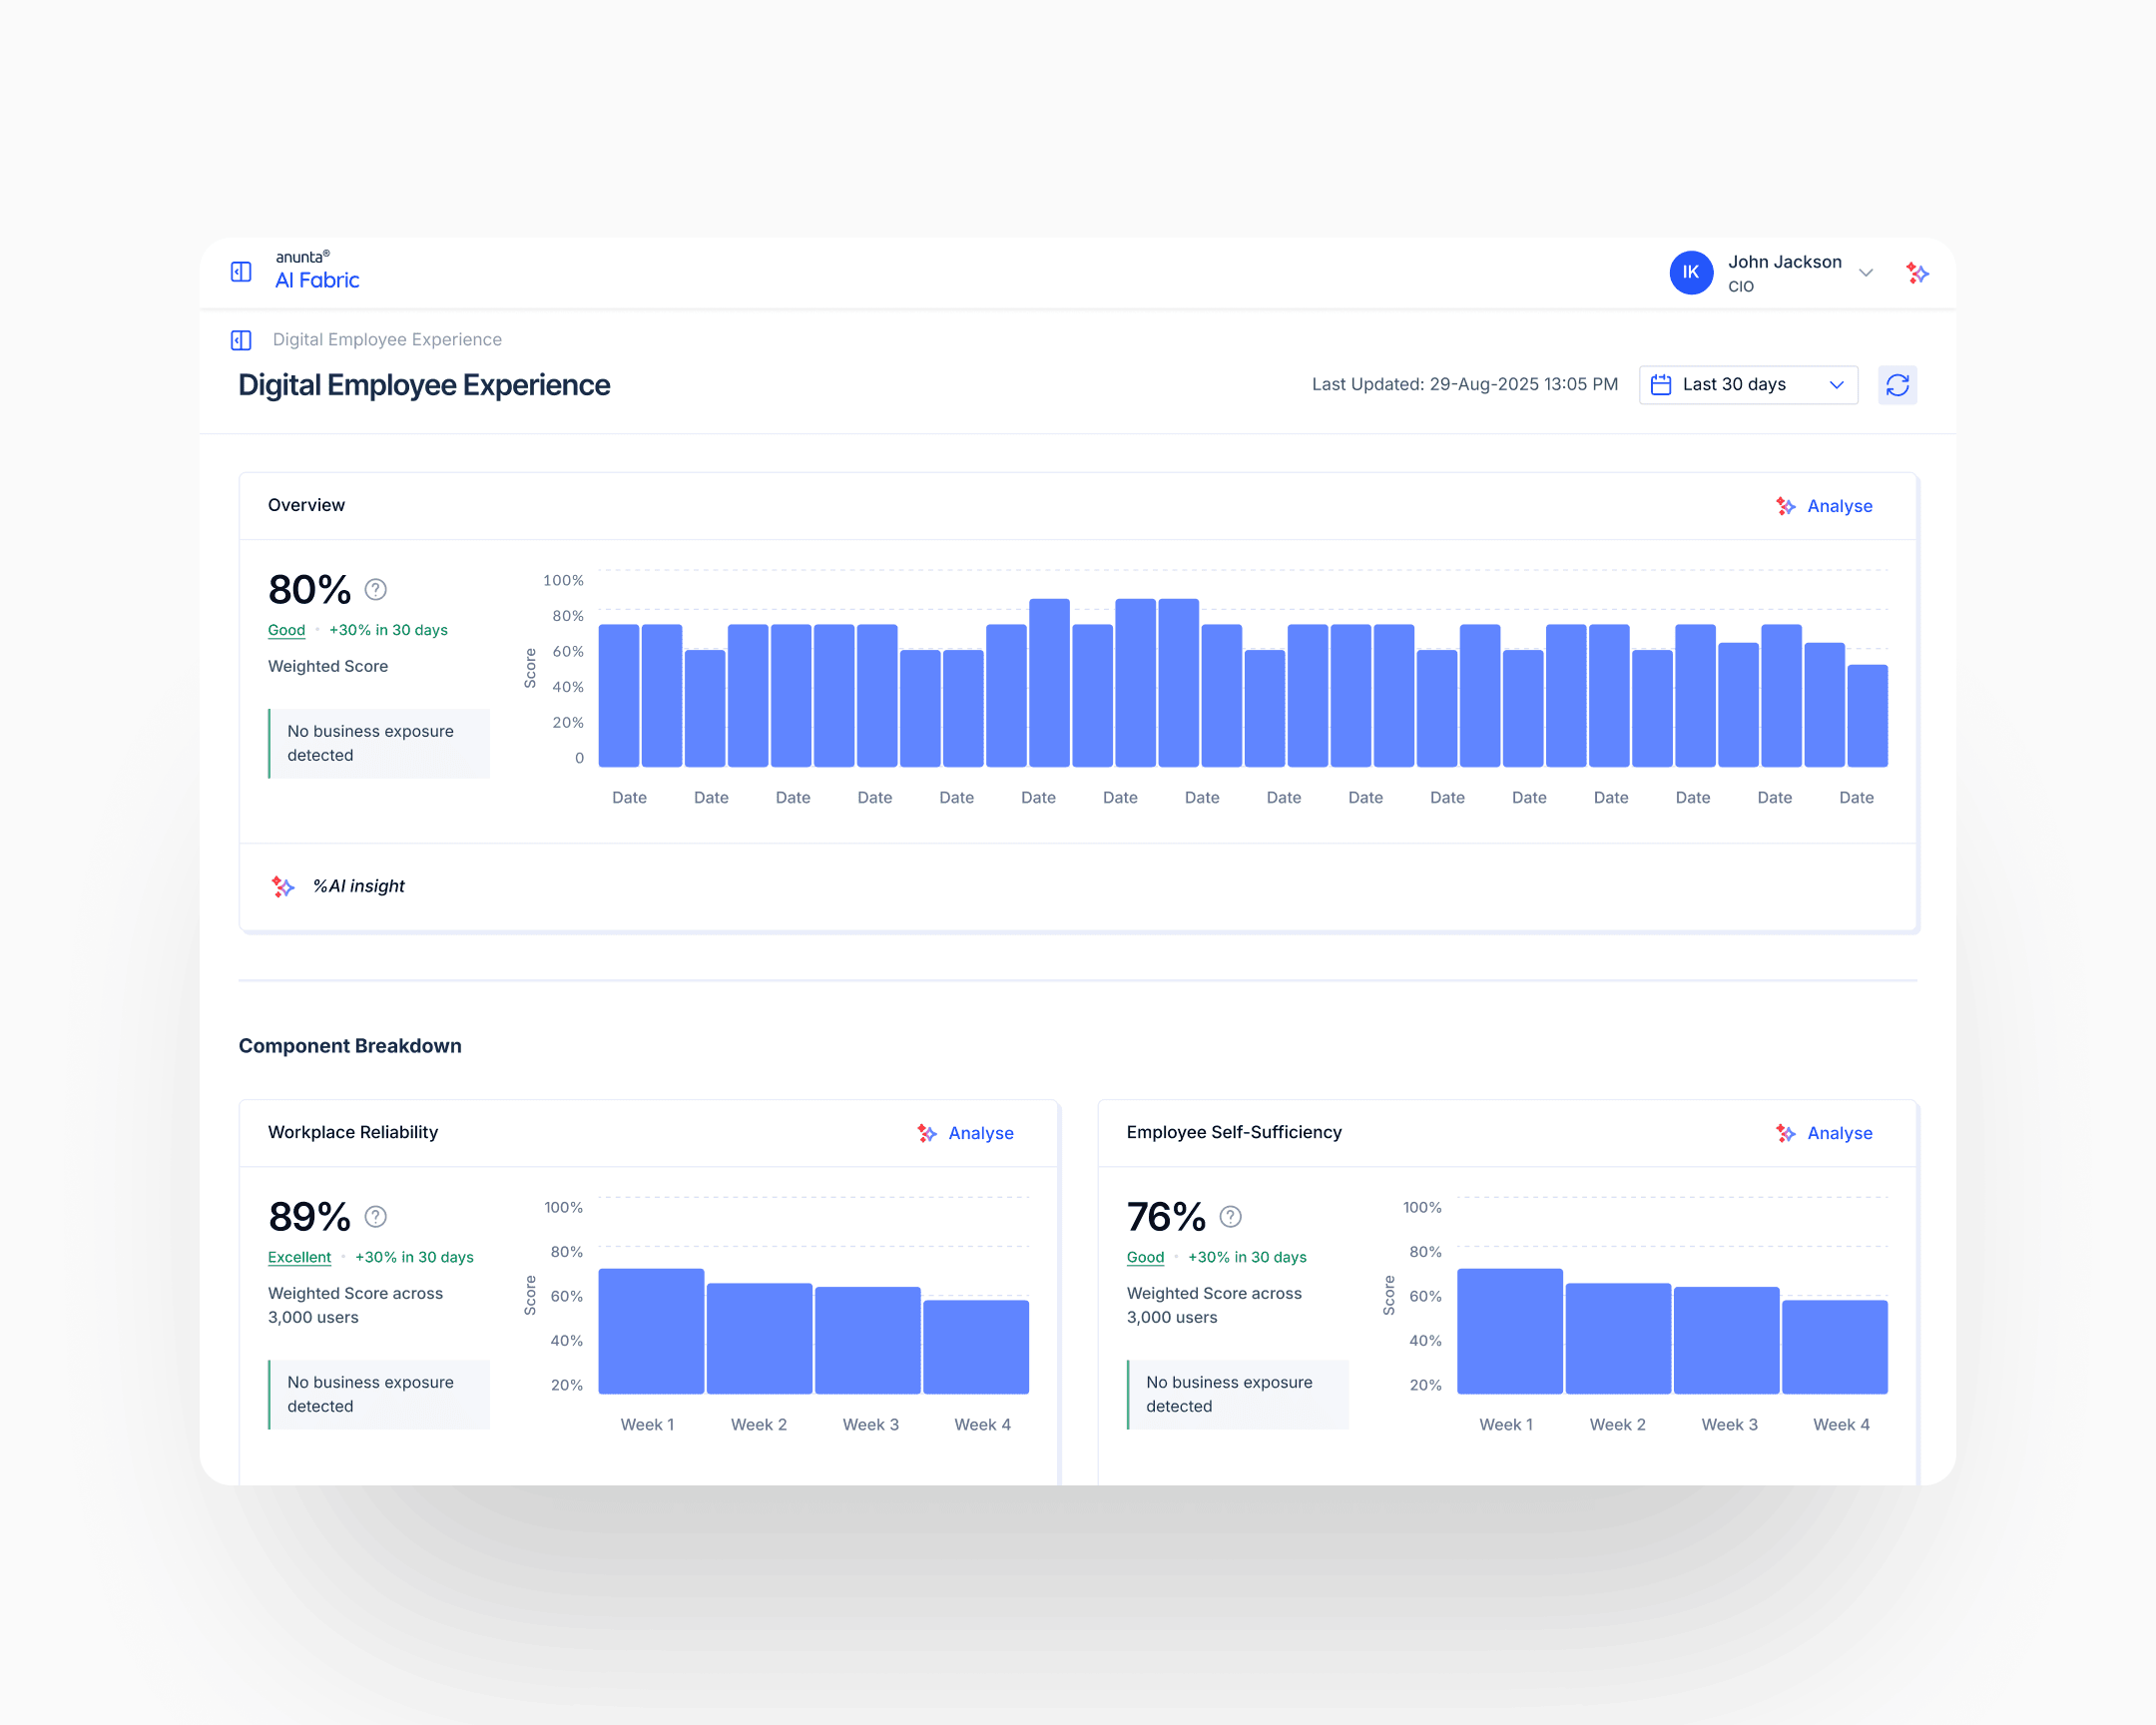The image size is (2156, 1725).
Task: Click the IK avatar circle
Action: pos(1690,272)
